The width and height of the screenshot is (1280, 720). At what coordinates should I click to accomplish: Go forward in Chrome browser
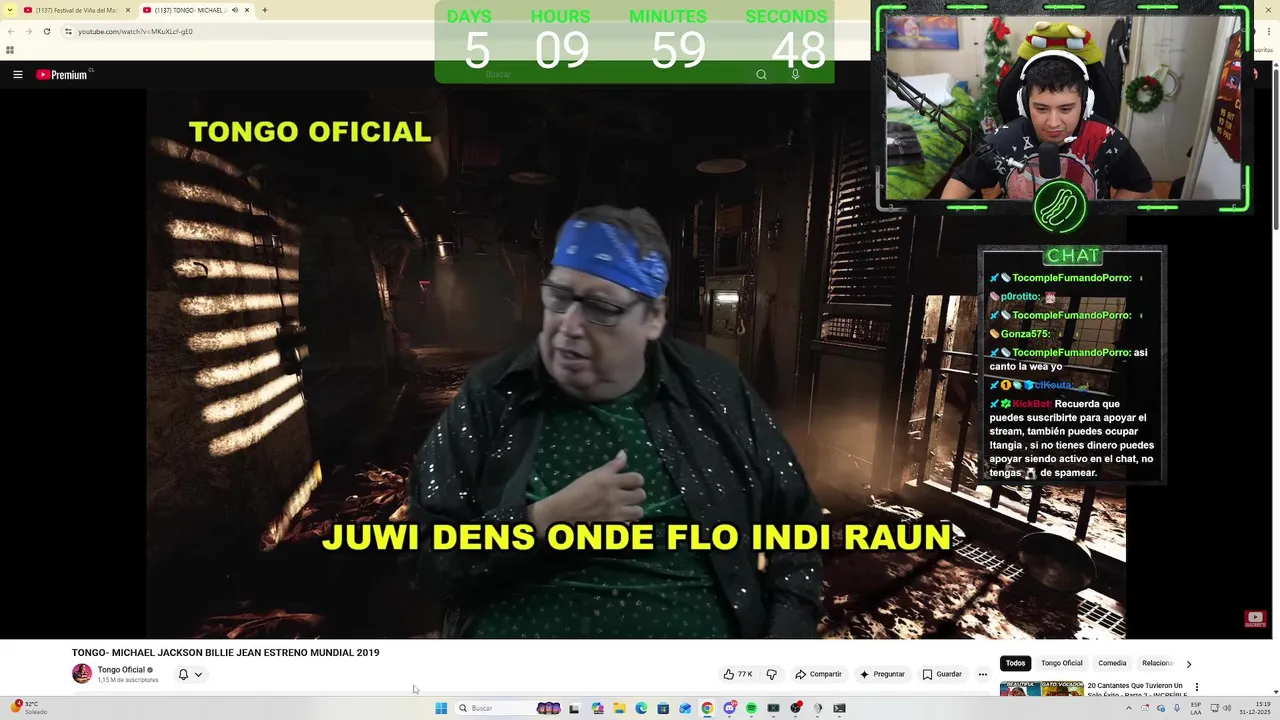pyautogui.click(x=28, y=31)
